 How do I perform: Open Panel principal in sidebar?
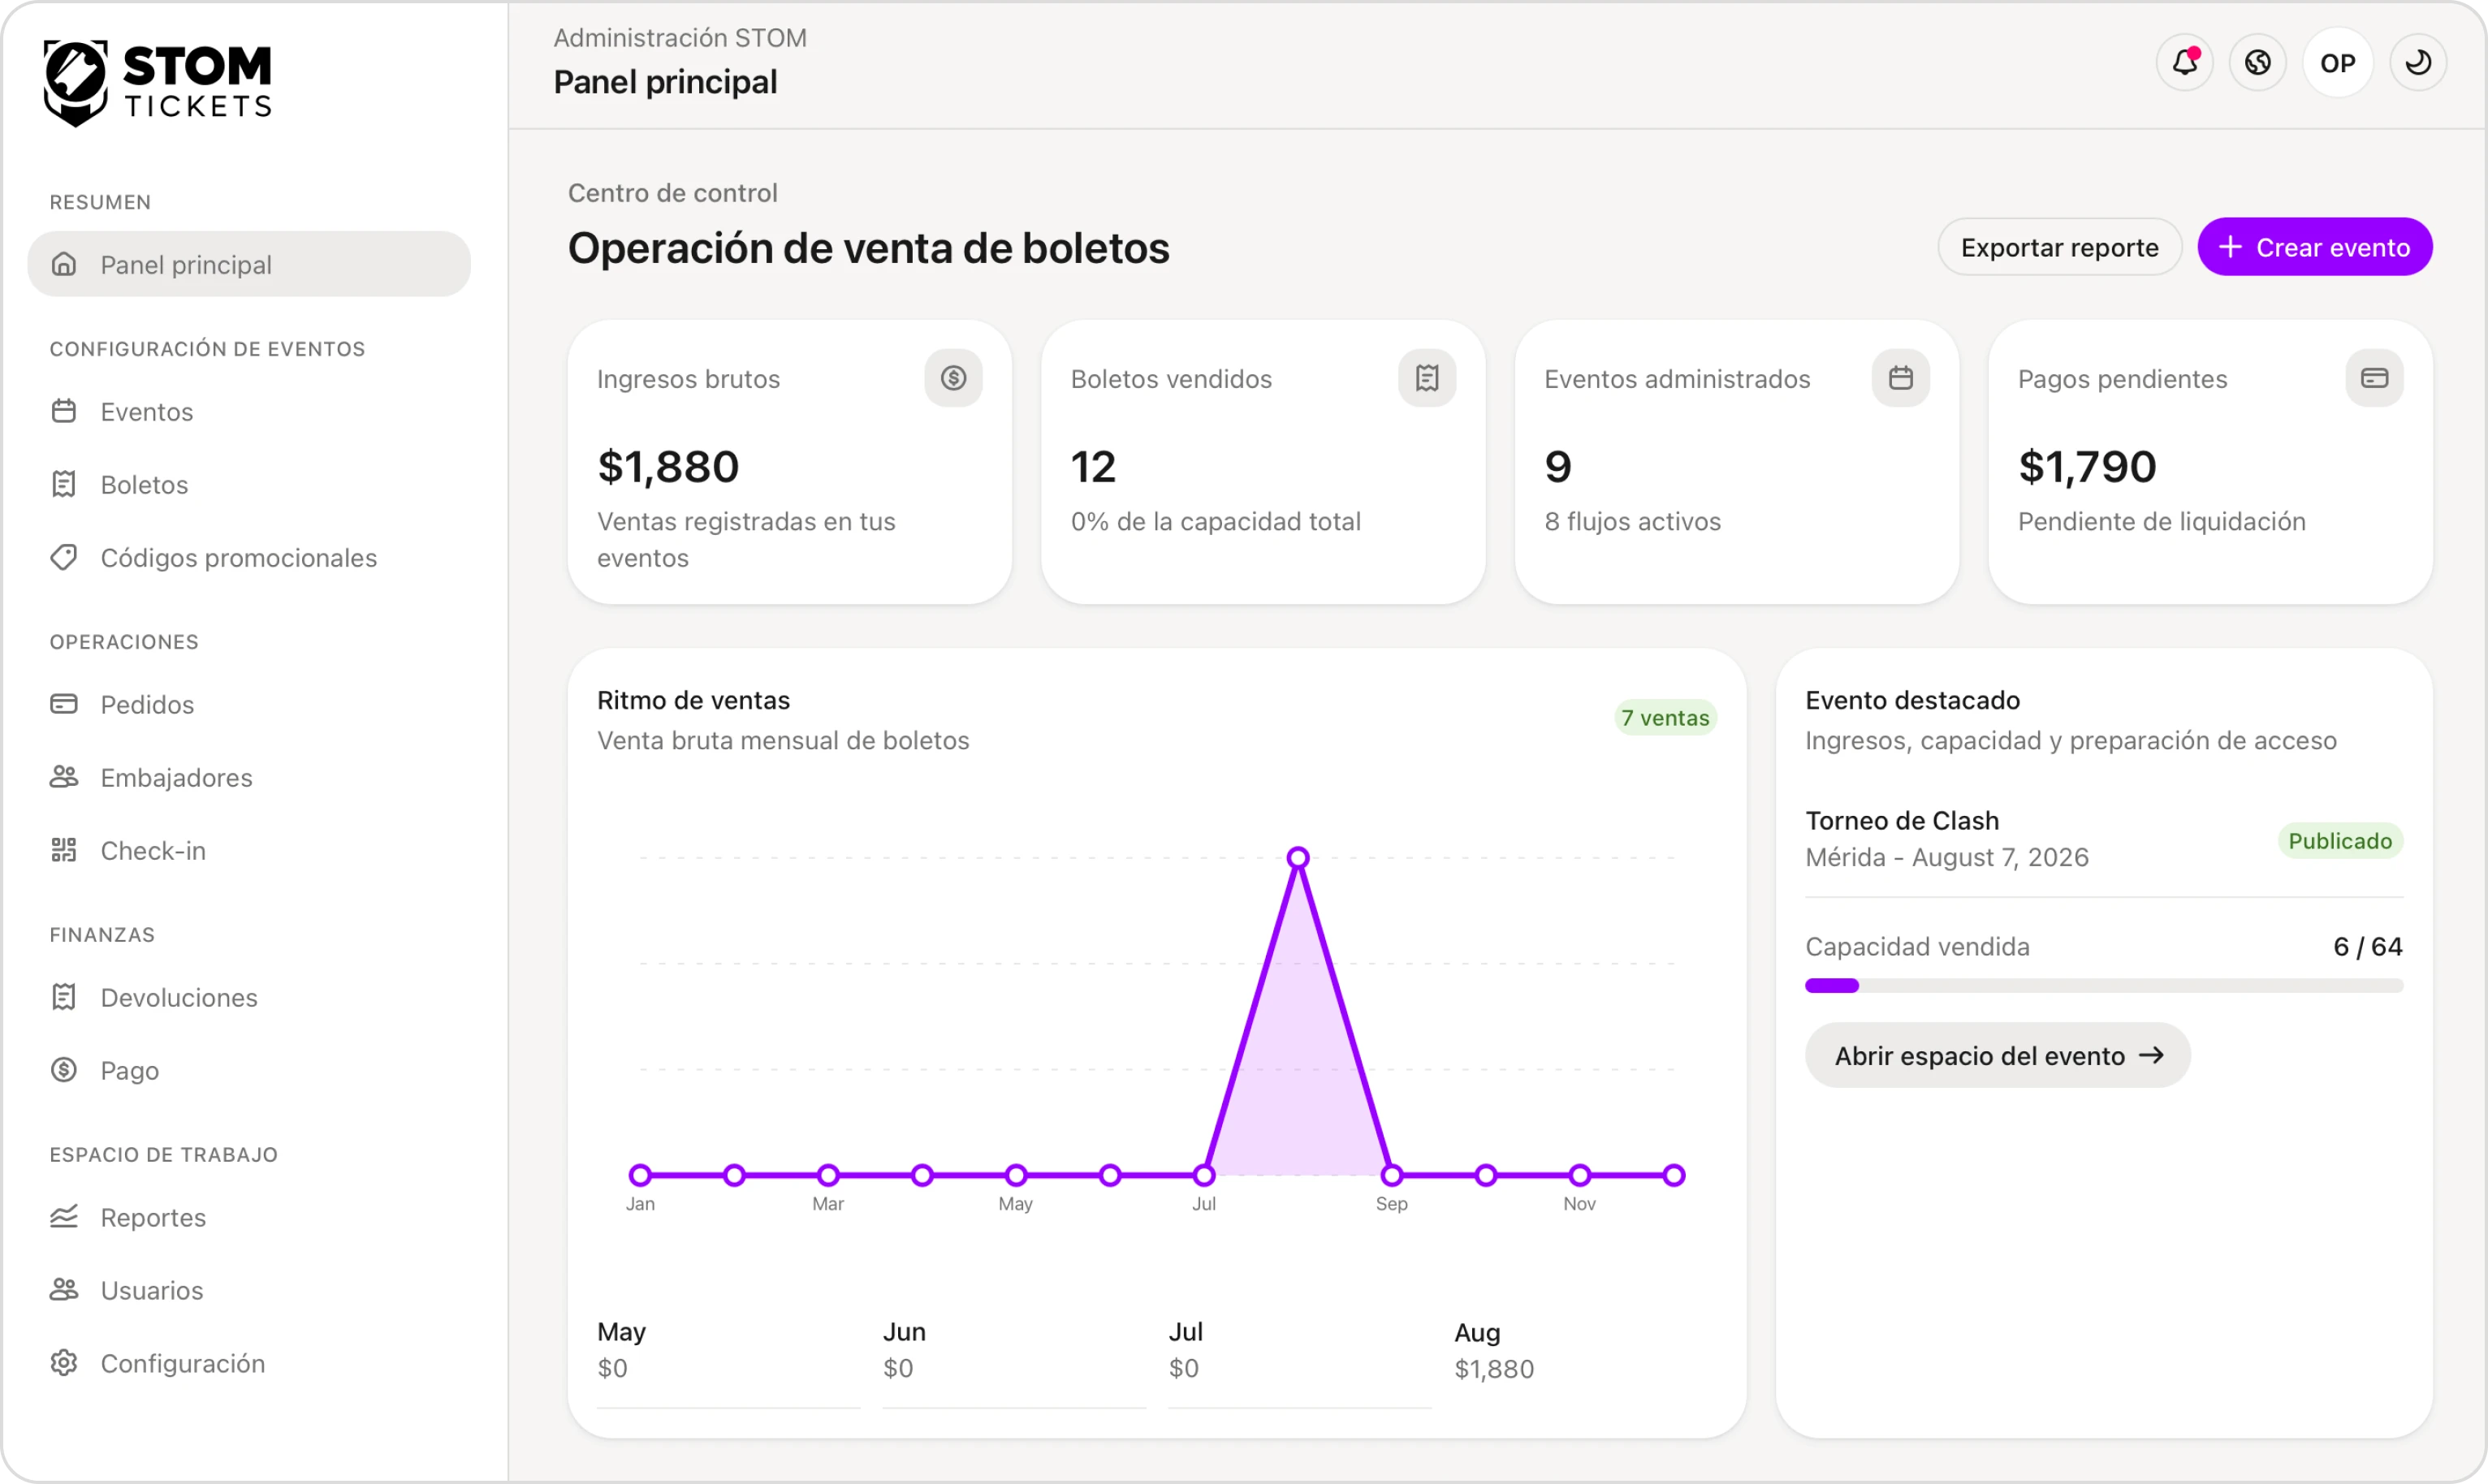point(249,264)
